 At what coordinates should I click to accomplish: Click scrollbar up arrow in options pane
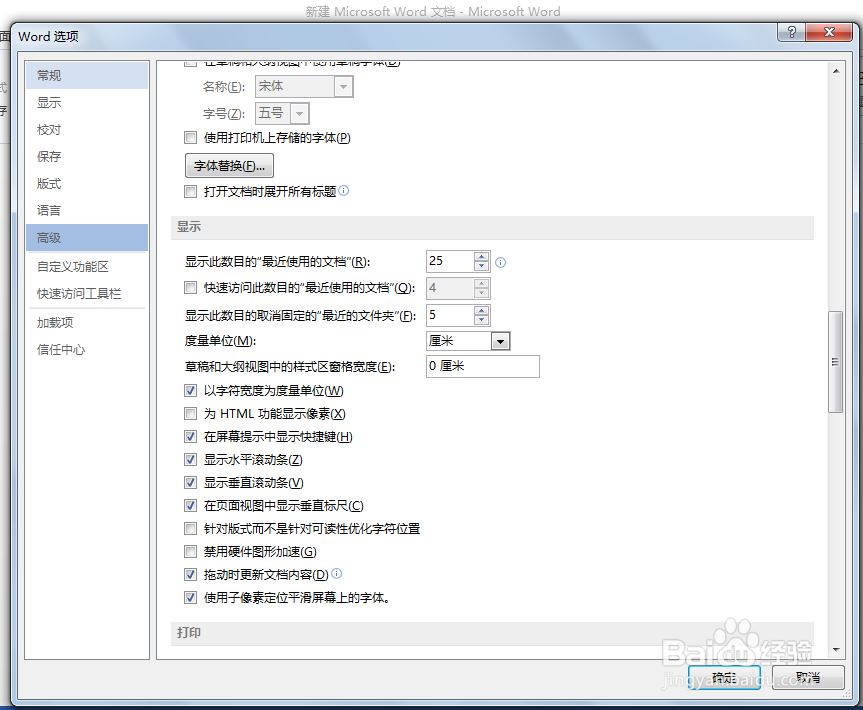836,71
